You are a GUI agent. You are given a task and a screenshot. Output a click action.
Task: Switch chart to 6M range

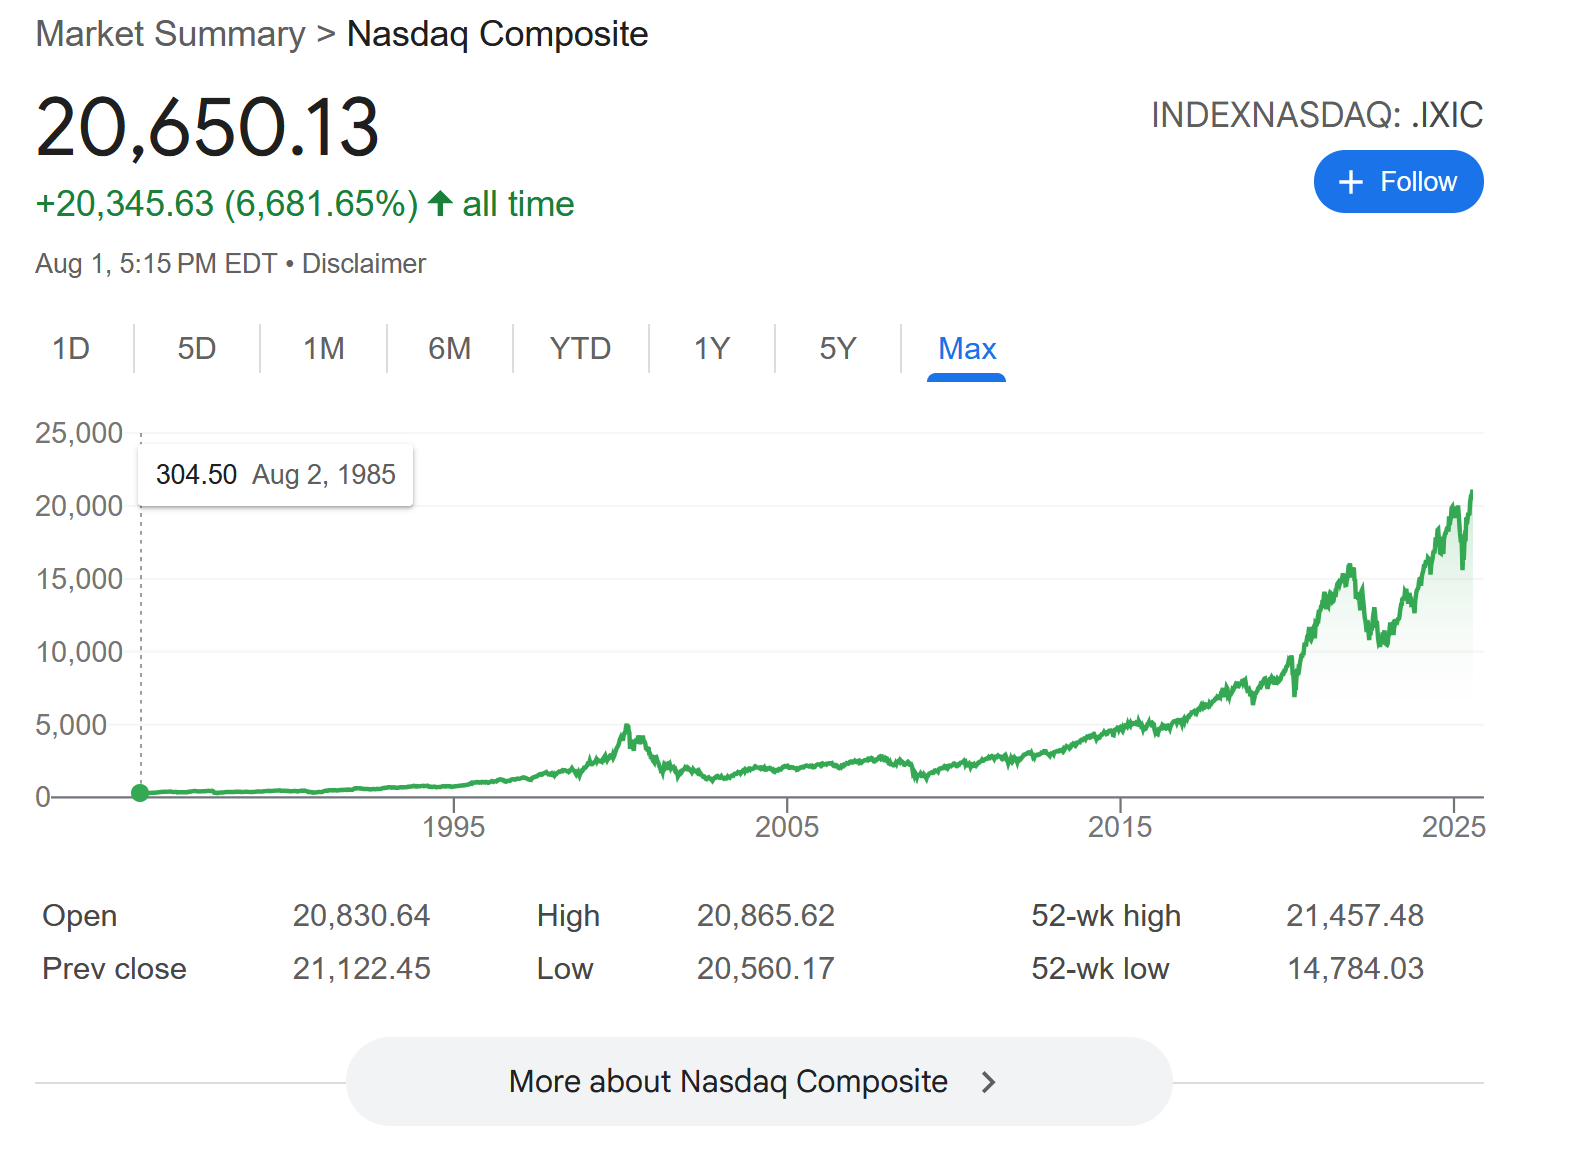point(449,349)
